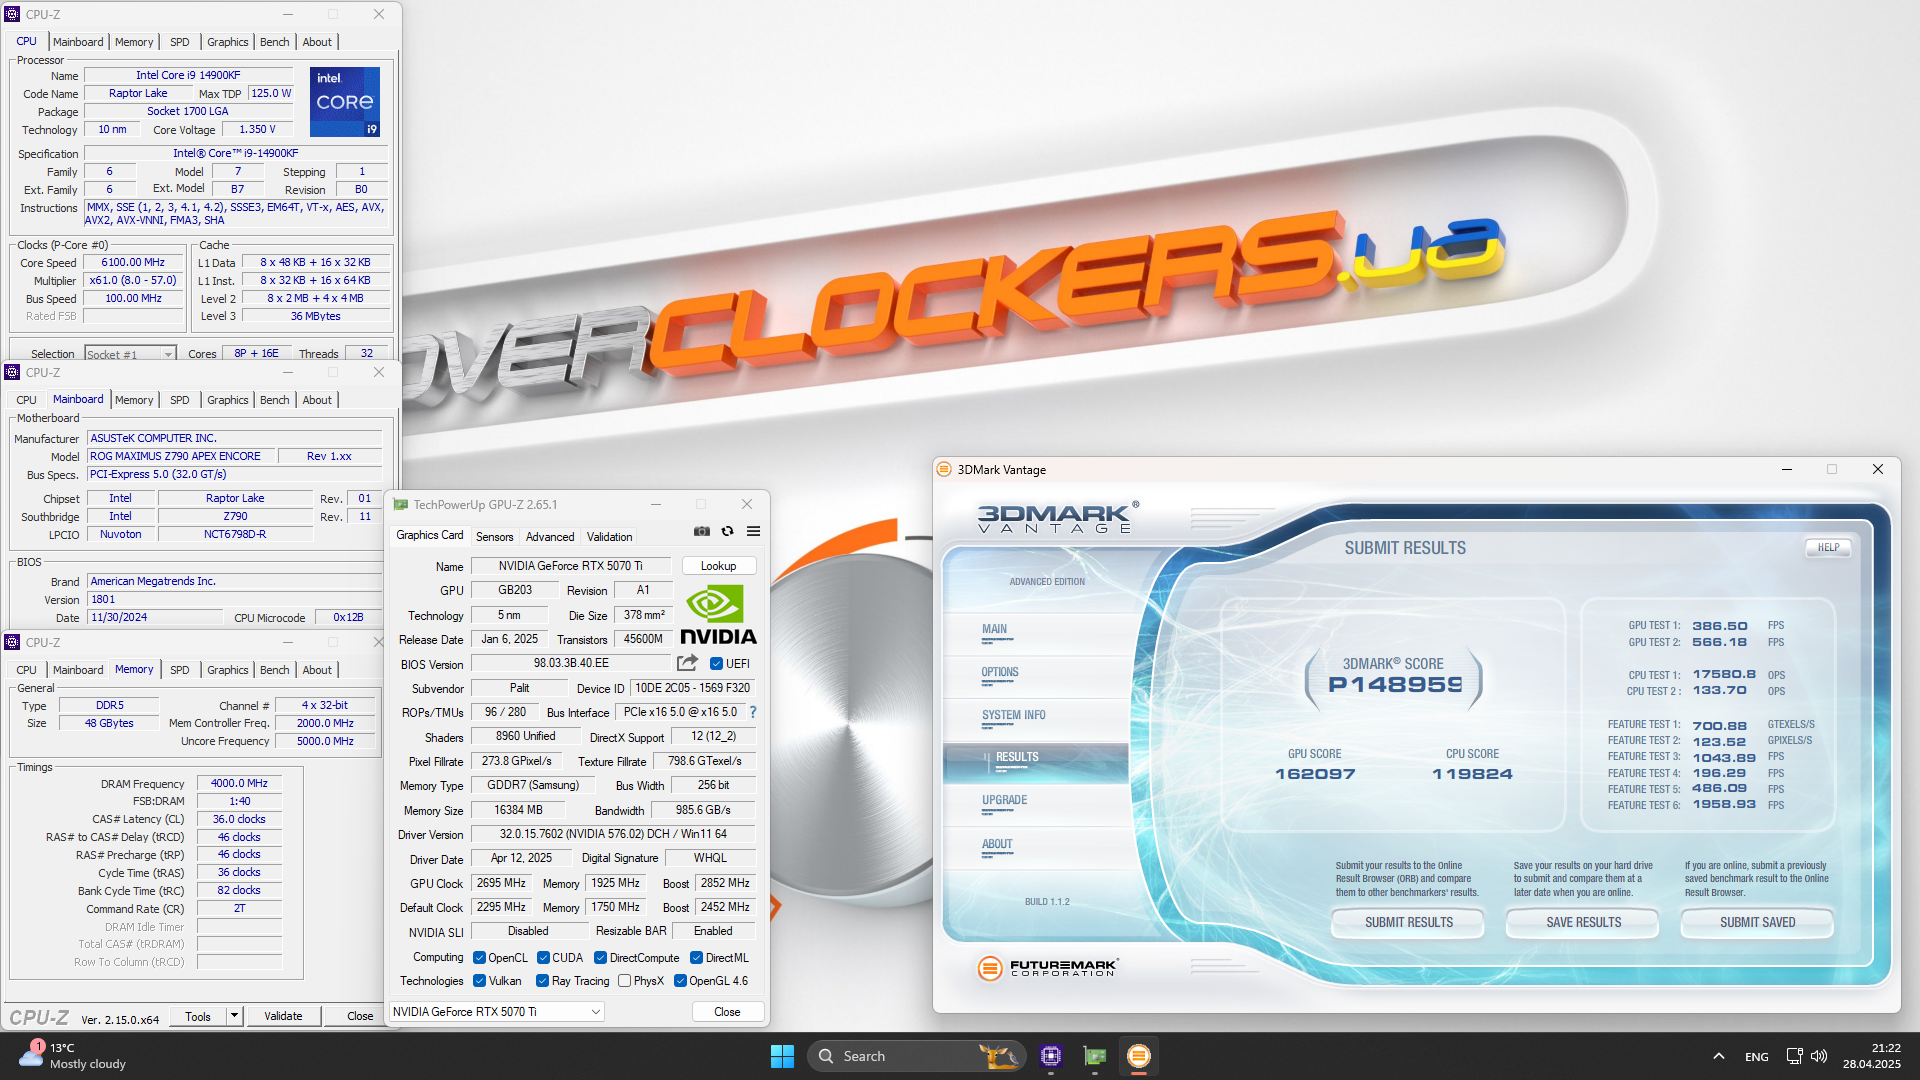Image resolution: width=1920 pixels, height=1080 pixels.
Task: Click the Validate button in CPU-Z
Action: [283, 1016]
